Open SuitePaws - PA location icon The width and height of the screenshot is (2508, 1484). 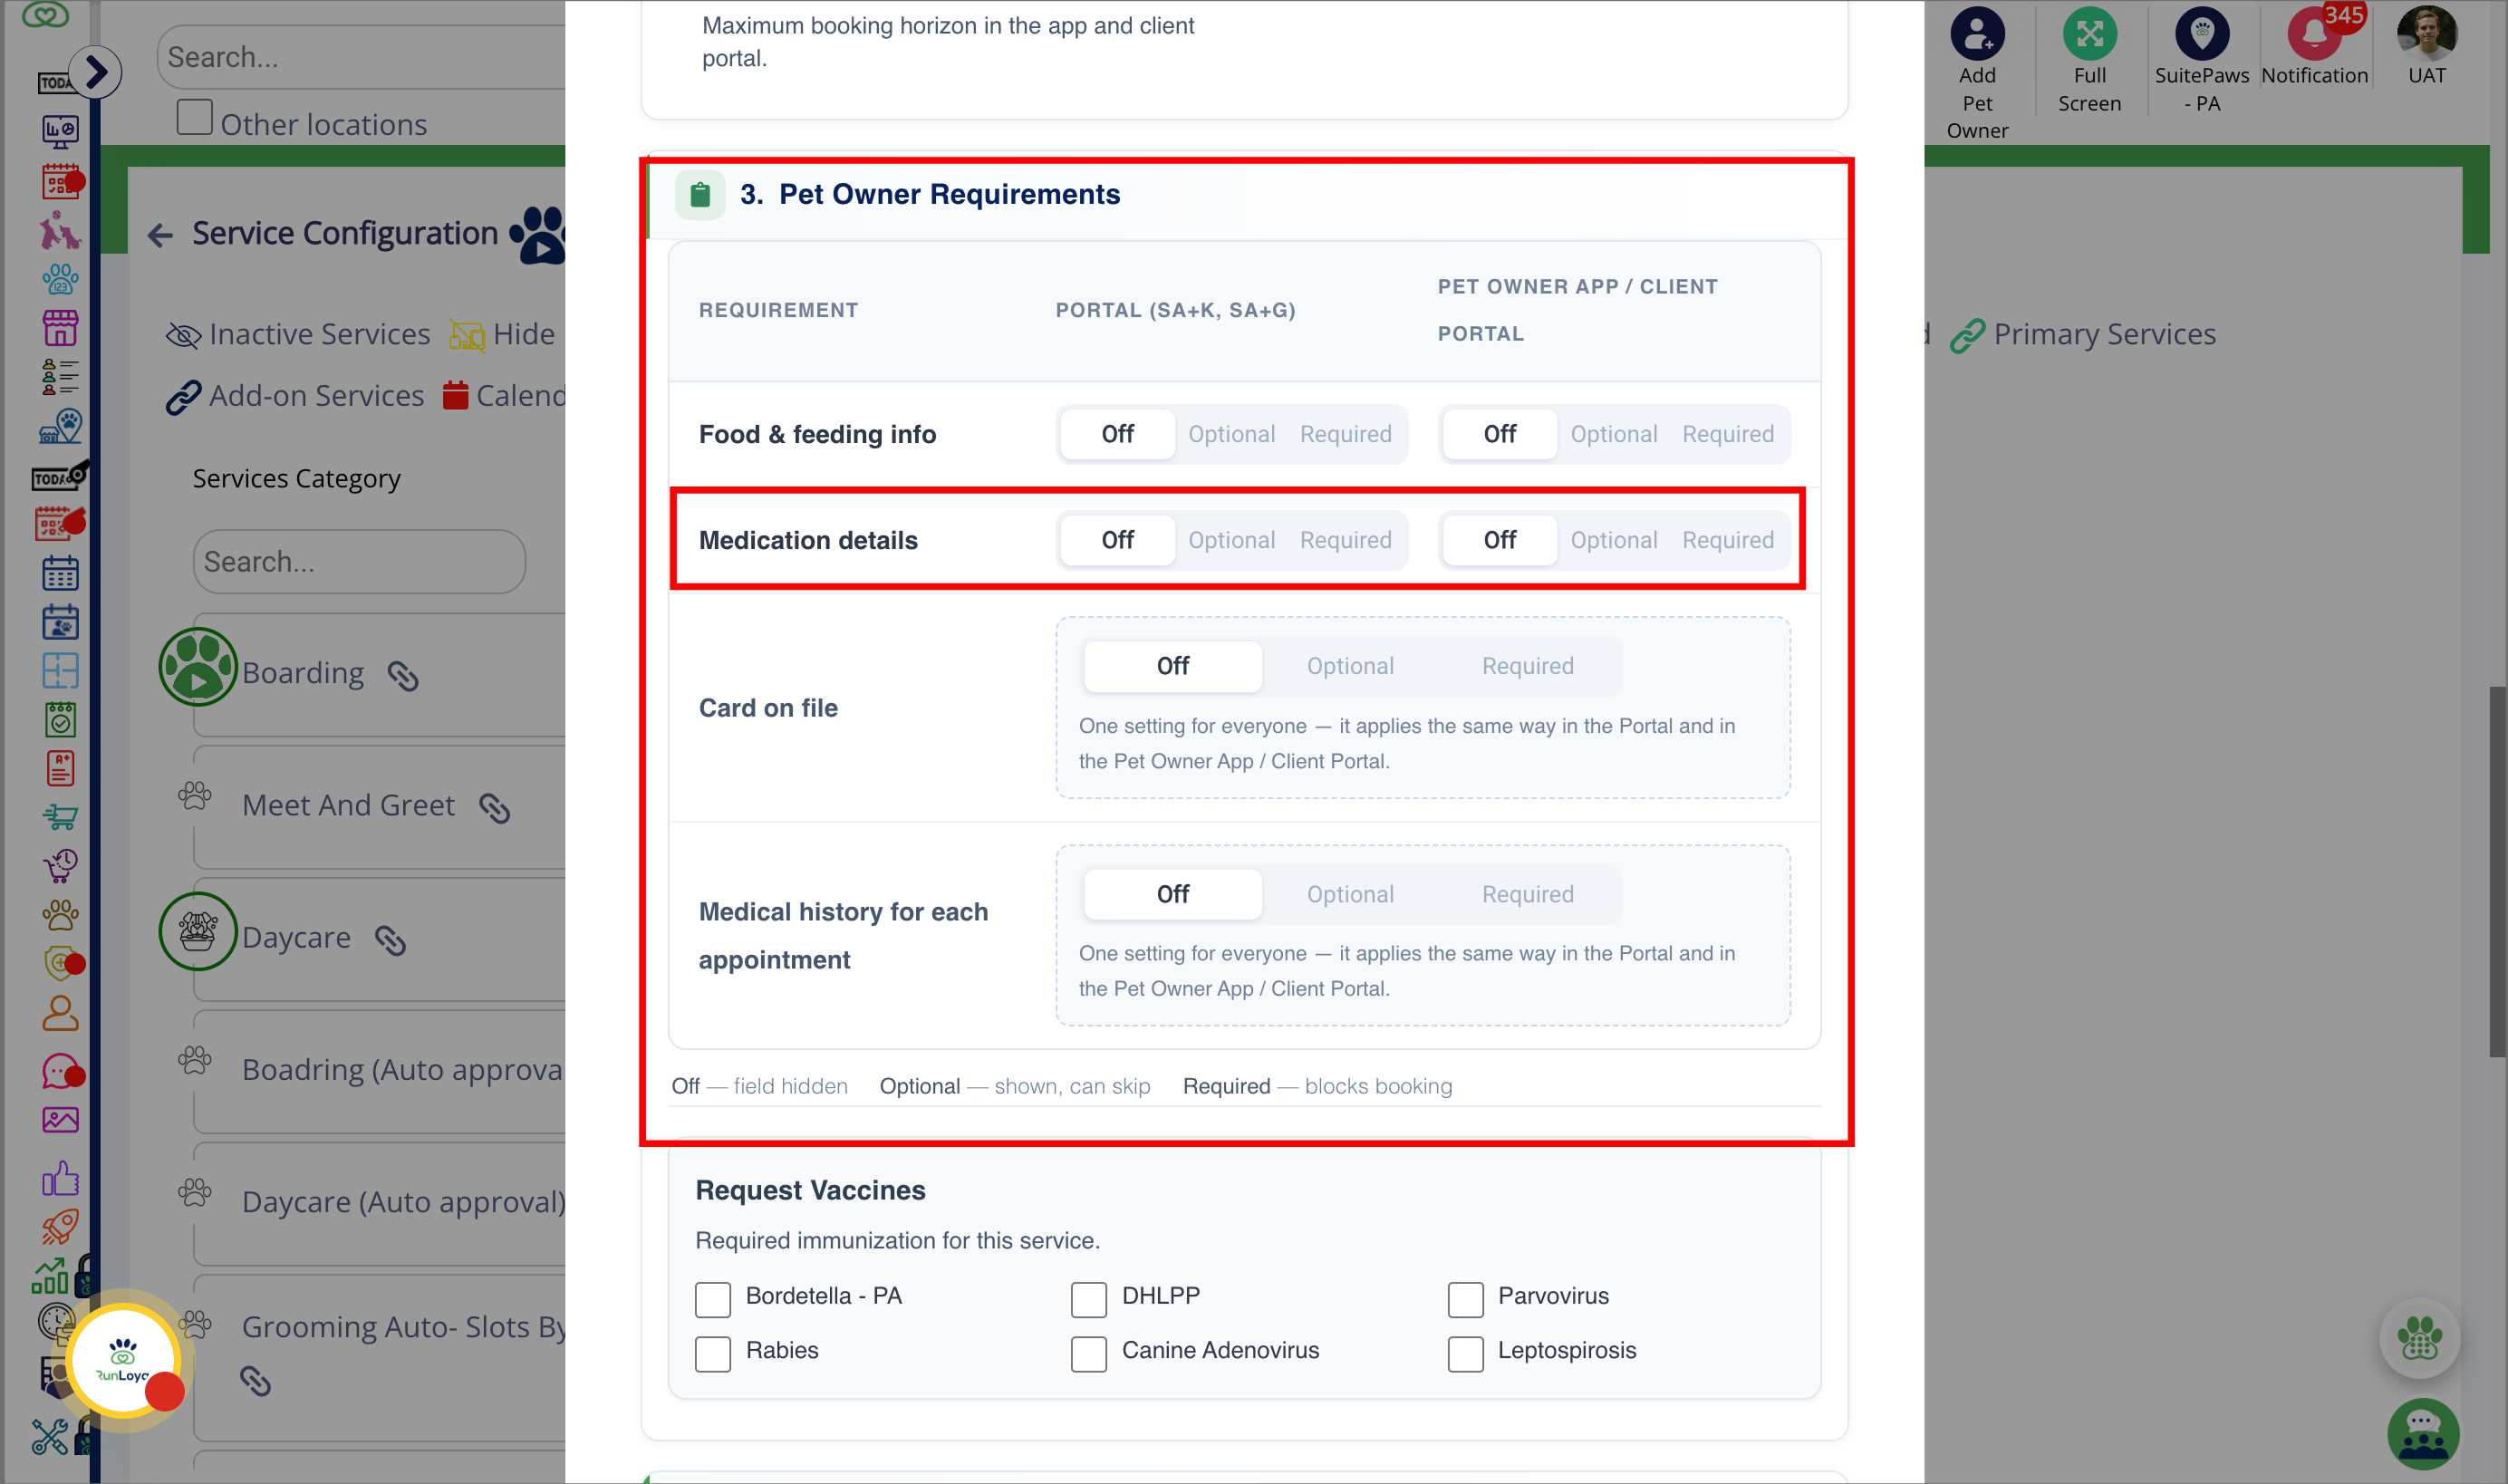tap(2201, 34)
